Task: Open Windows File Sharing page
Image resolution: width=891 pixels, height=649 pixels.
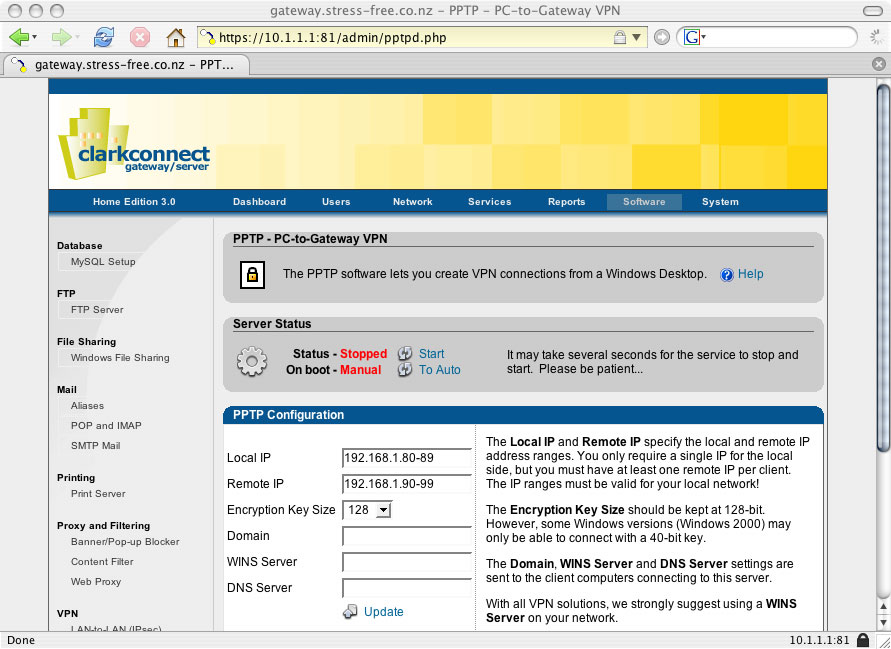Action: (120, 358)
